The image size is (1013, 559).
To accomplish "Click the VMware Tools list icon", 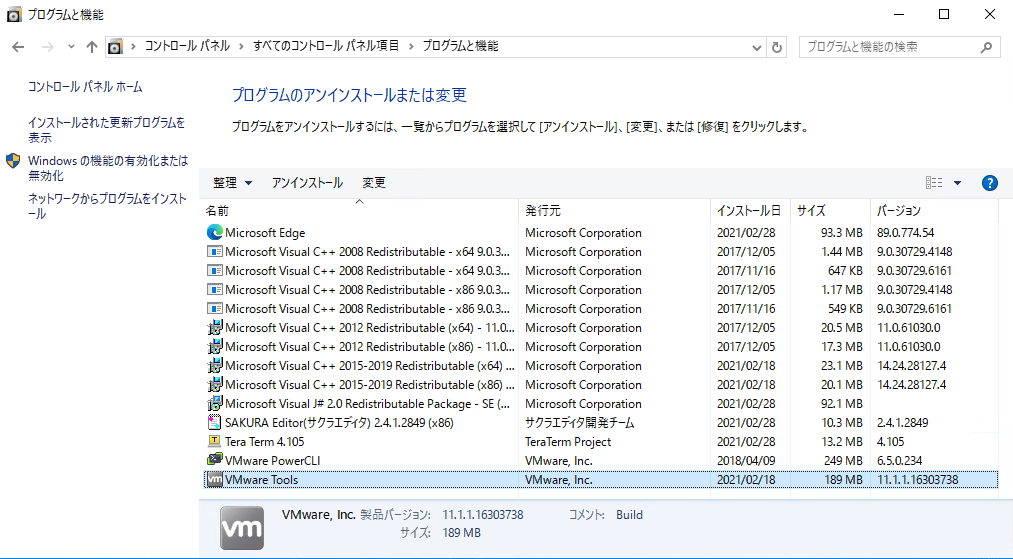I will coord(214,480).
